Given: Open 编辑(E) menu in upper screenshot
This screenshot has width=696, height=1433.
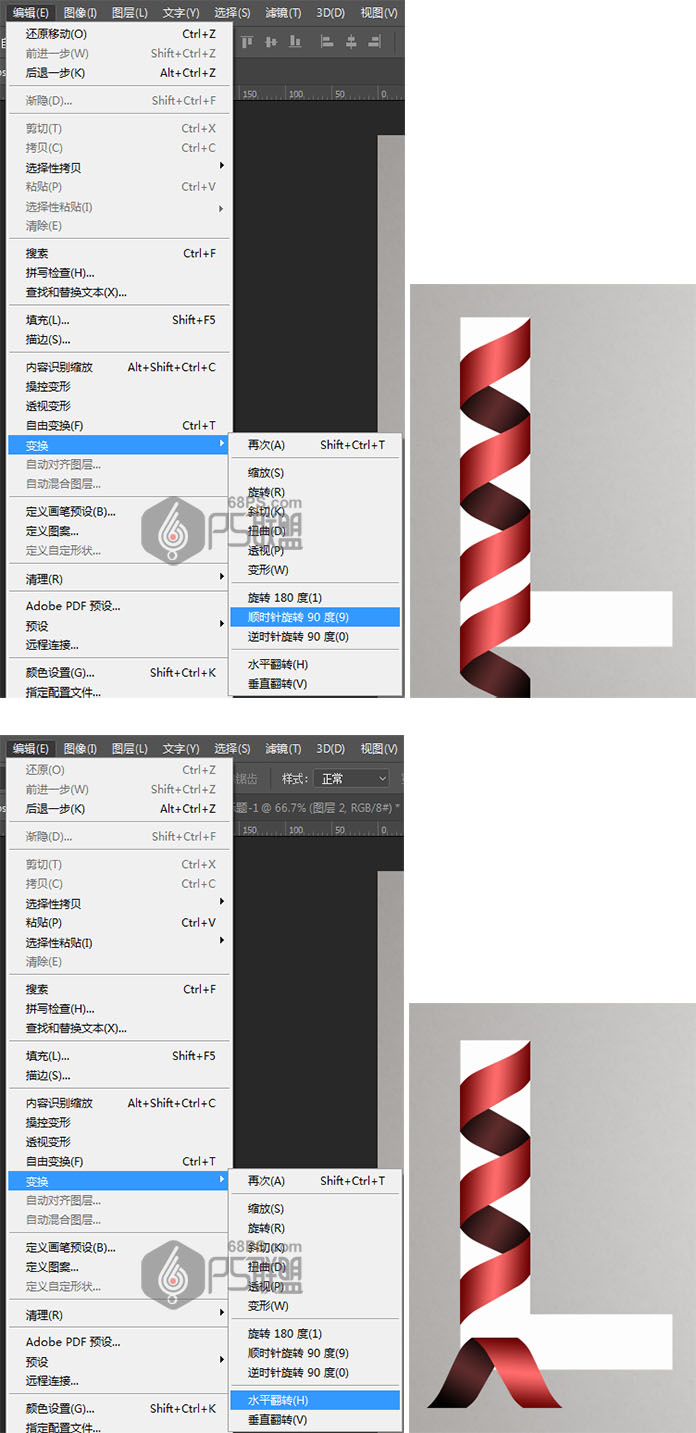Looking at the screenshot, I should click(x=31, y=12).
